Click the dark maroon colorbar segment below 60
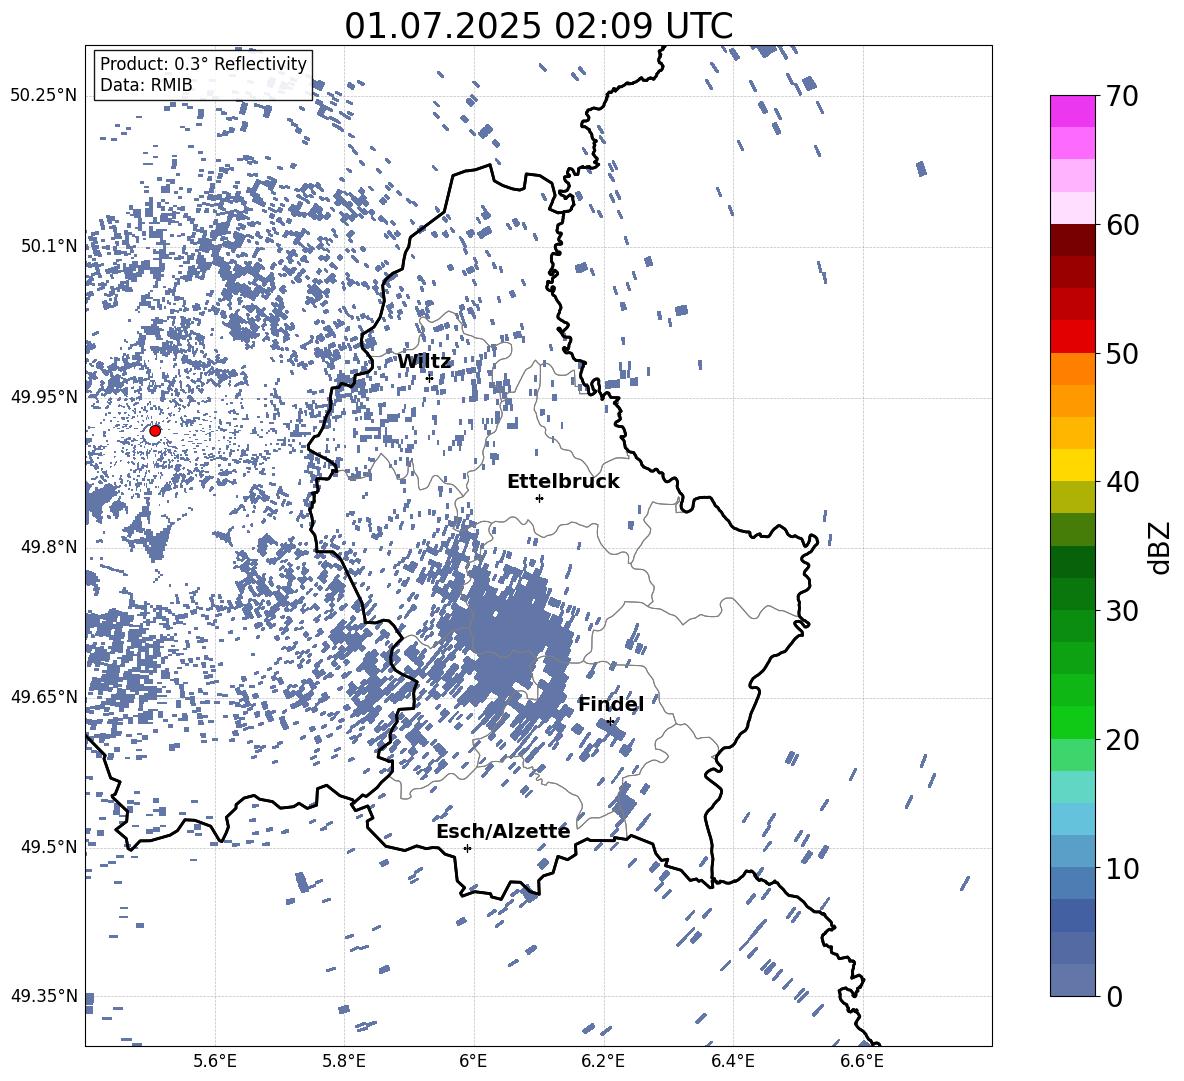Screen dimensions: 1184x1081 coord(1072,240)
